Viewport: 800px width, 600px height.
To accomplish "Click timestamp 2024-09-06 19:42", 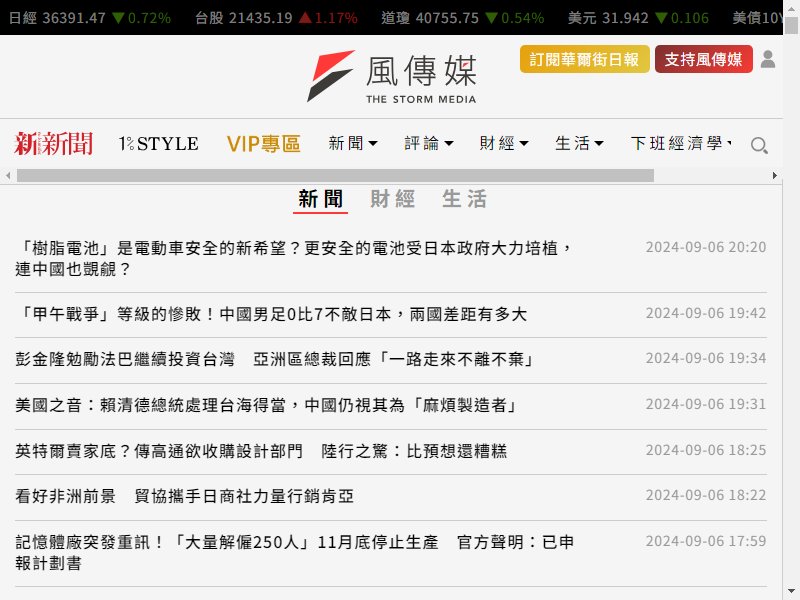I will [x=706, y=313].
